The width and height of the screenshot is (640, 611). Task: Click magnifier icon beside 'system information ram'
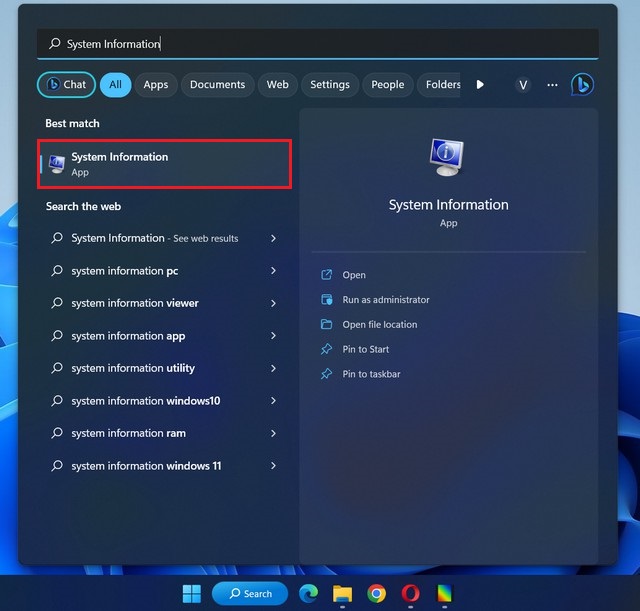tap(57, 433)
